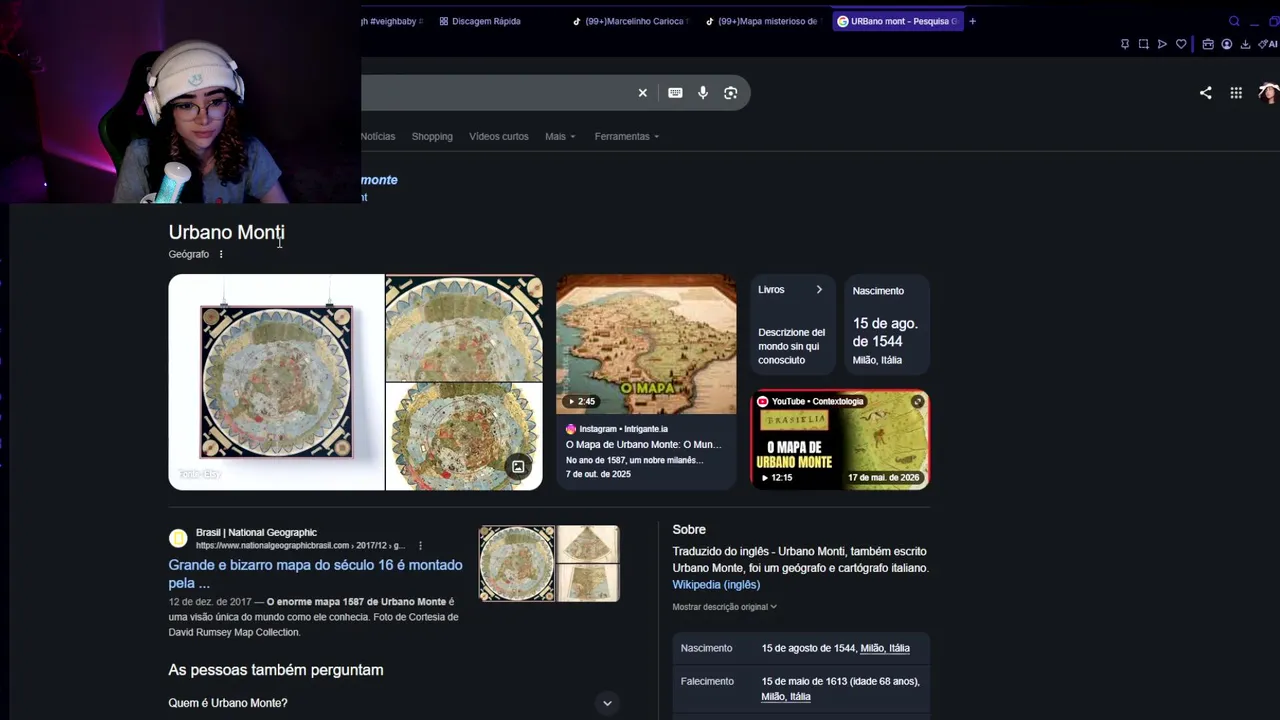
Task: Switch to the Mapa misterioso TikTok tab
Action: tap(765, 21)
